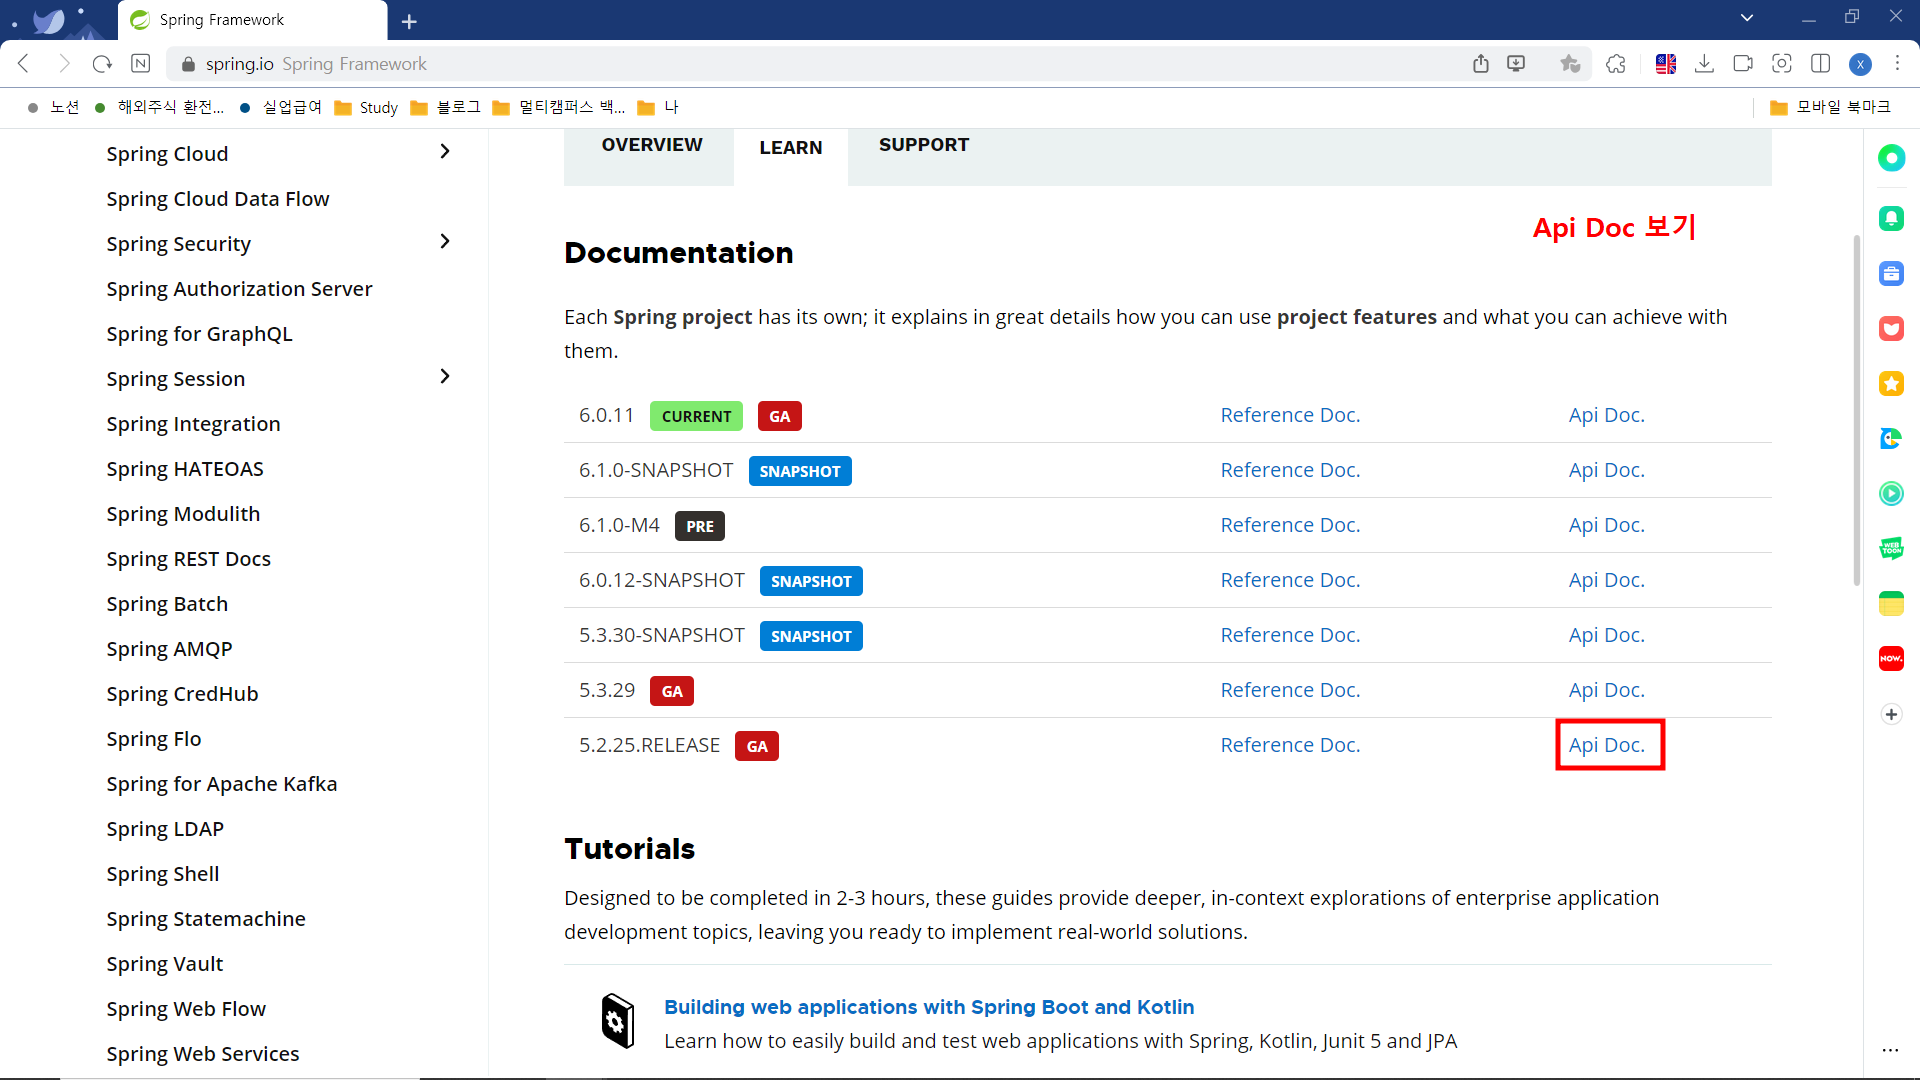The width and height of the screenshot is (1920, 1080).
Task: Expand the Spring Cloud submenu chevron
Action: point(445,152)
